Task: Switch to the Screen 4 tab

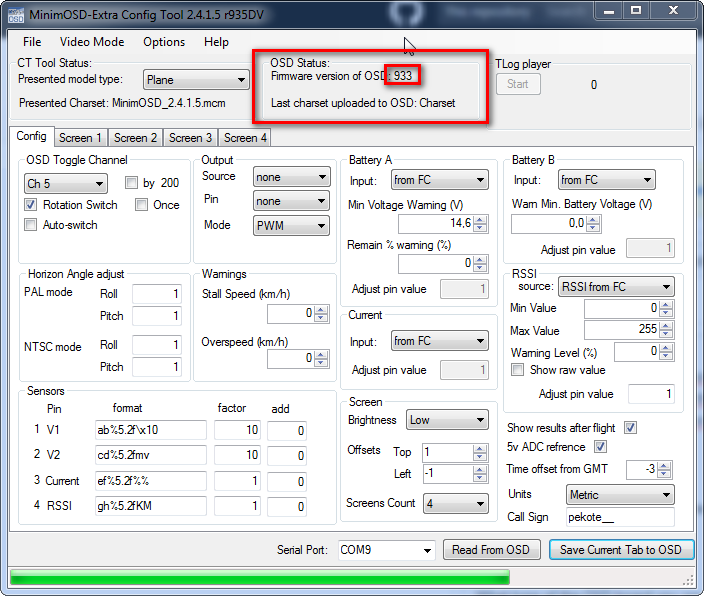Action: (x=245, y=138)
